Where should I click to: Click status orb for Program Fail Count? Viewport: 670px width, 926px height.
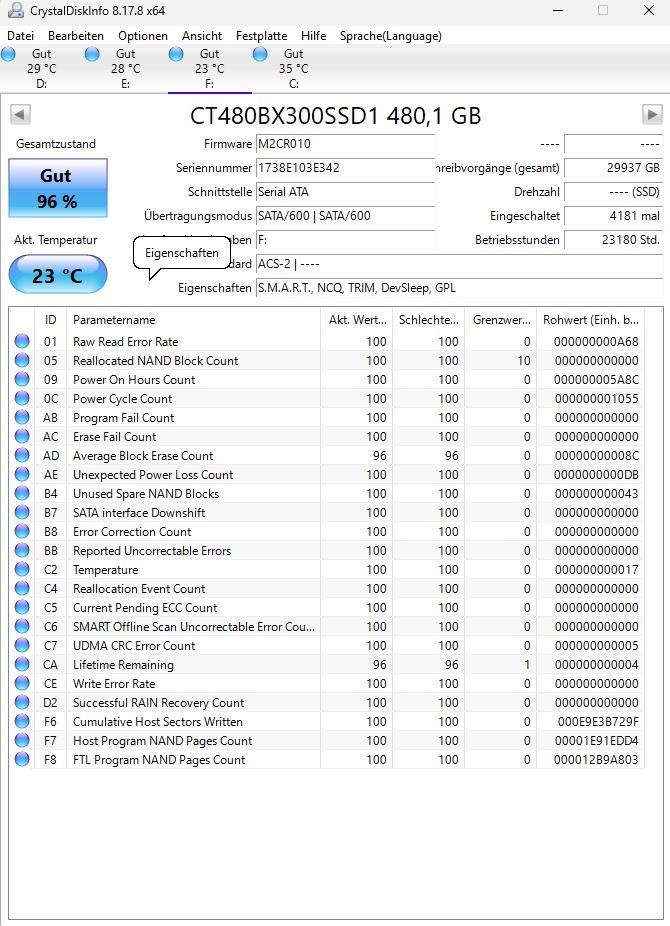[22, 418]
